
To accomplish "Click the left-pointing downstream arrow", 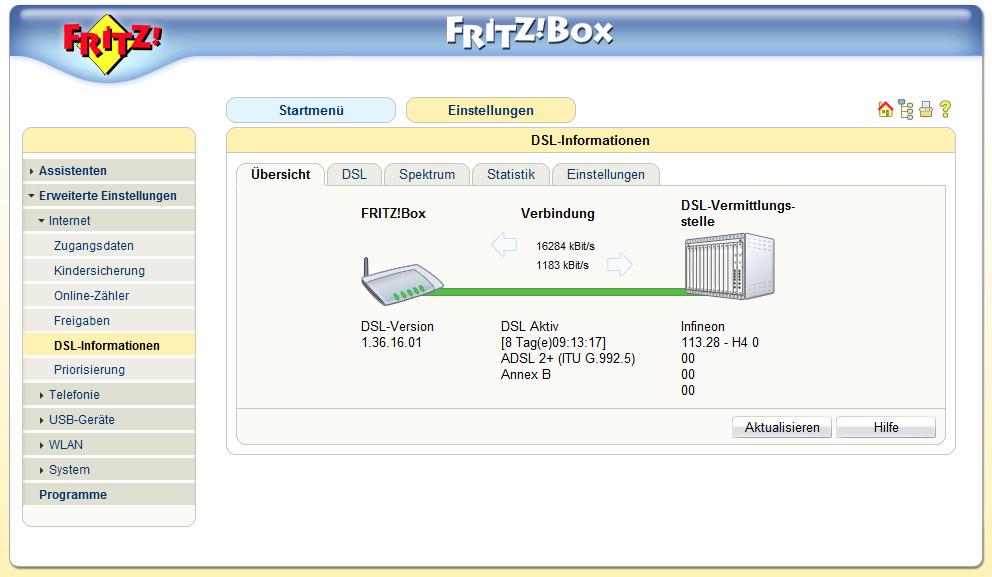I will 504,245.
